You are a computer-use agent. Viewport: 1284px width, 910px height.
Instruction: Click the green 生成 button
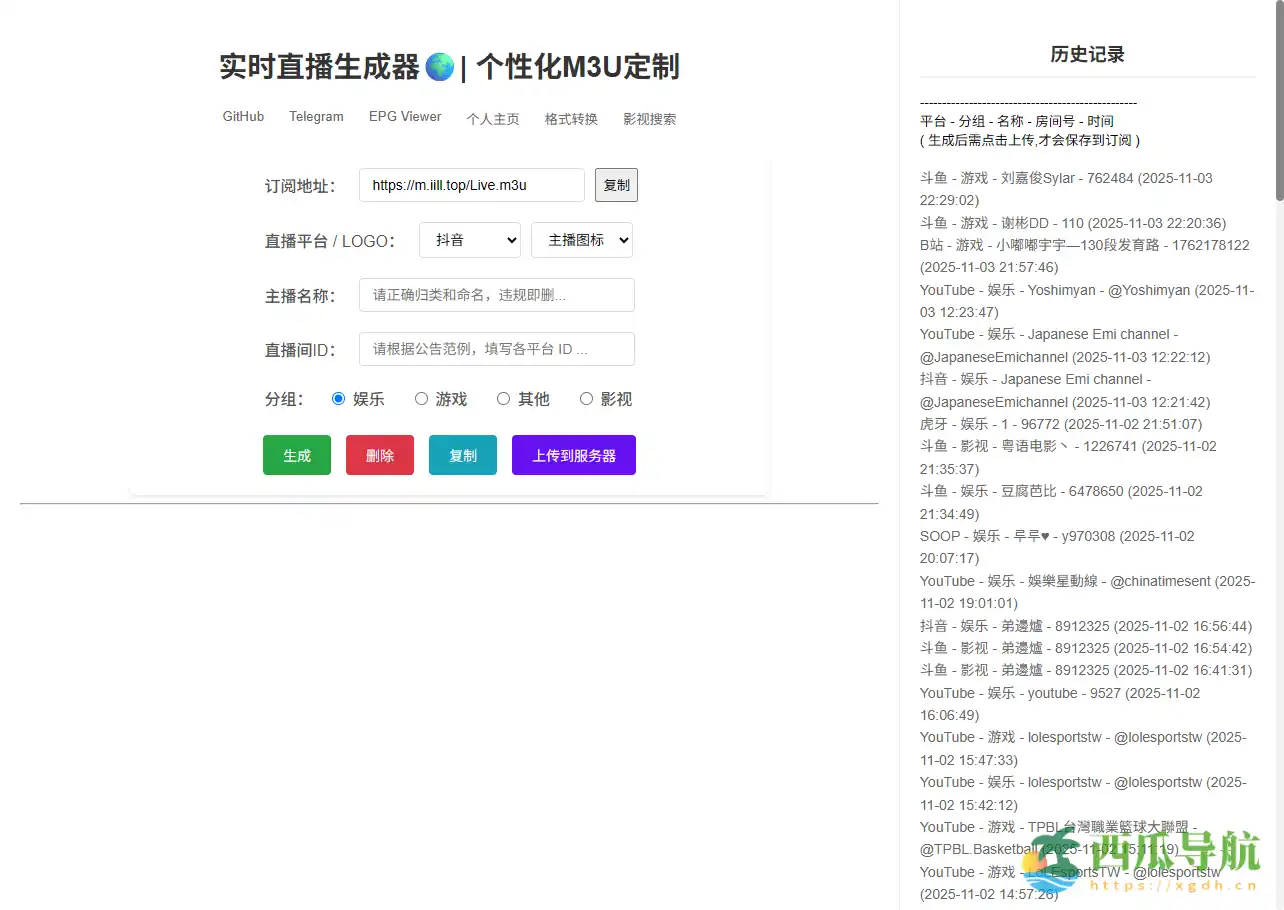tap(296, 455)
